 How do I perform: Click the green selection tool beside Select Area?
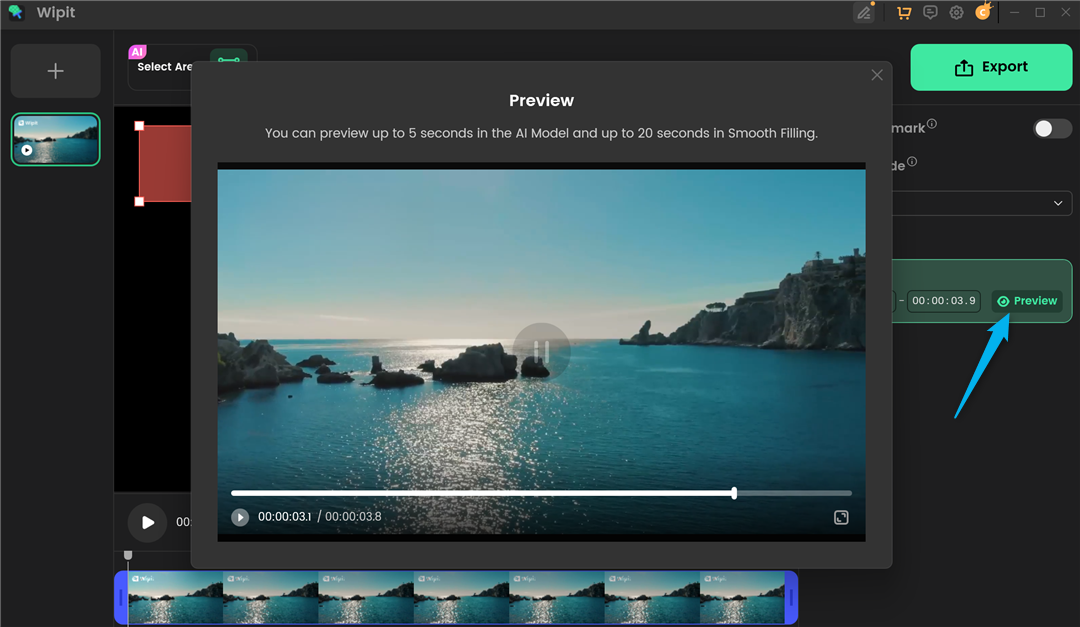click(x=229, y=60)
